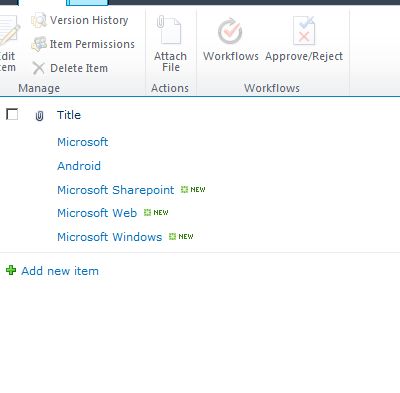Click the NEW badge beside Microsoft Web
The height and width of the screenshot is (393, 400).
click(x=156, y=213)
